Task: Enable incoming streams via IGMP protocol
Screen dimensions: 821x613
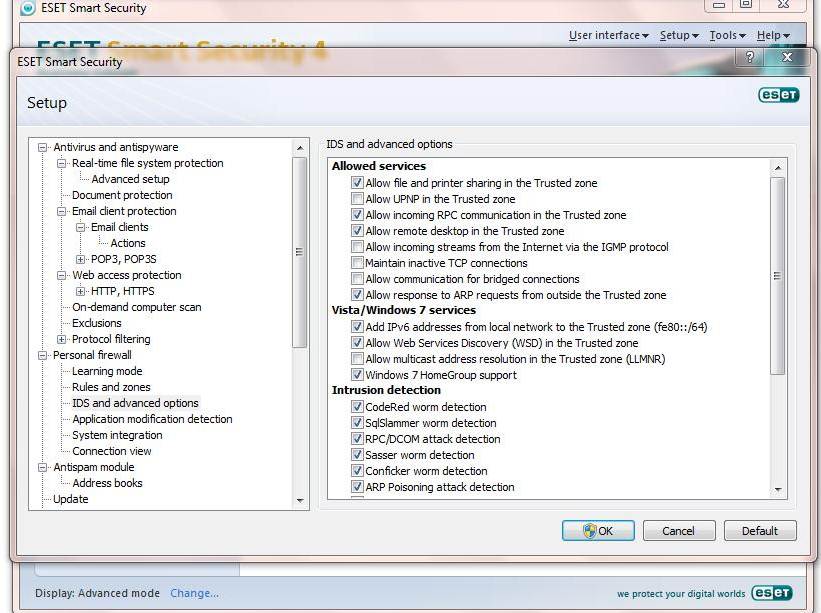Action: (357, 247)
